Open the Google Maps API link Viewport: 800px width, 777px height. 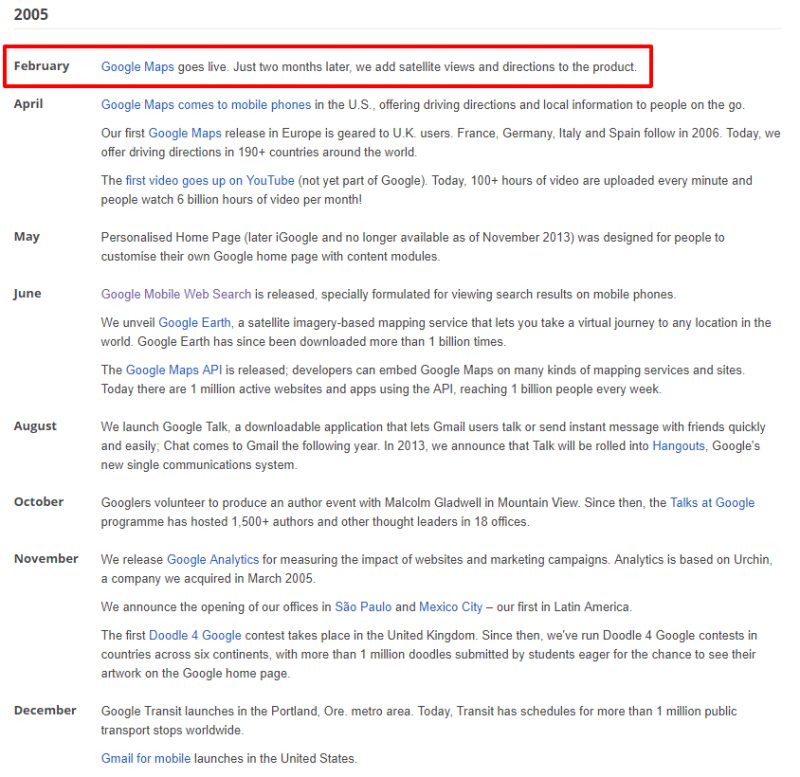click(x=173, y=370)
